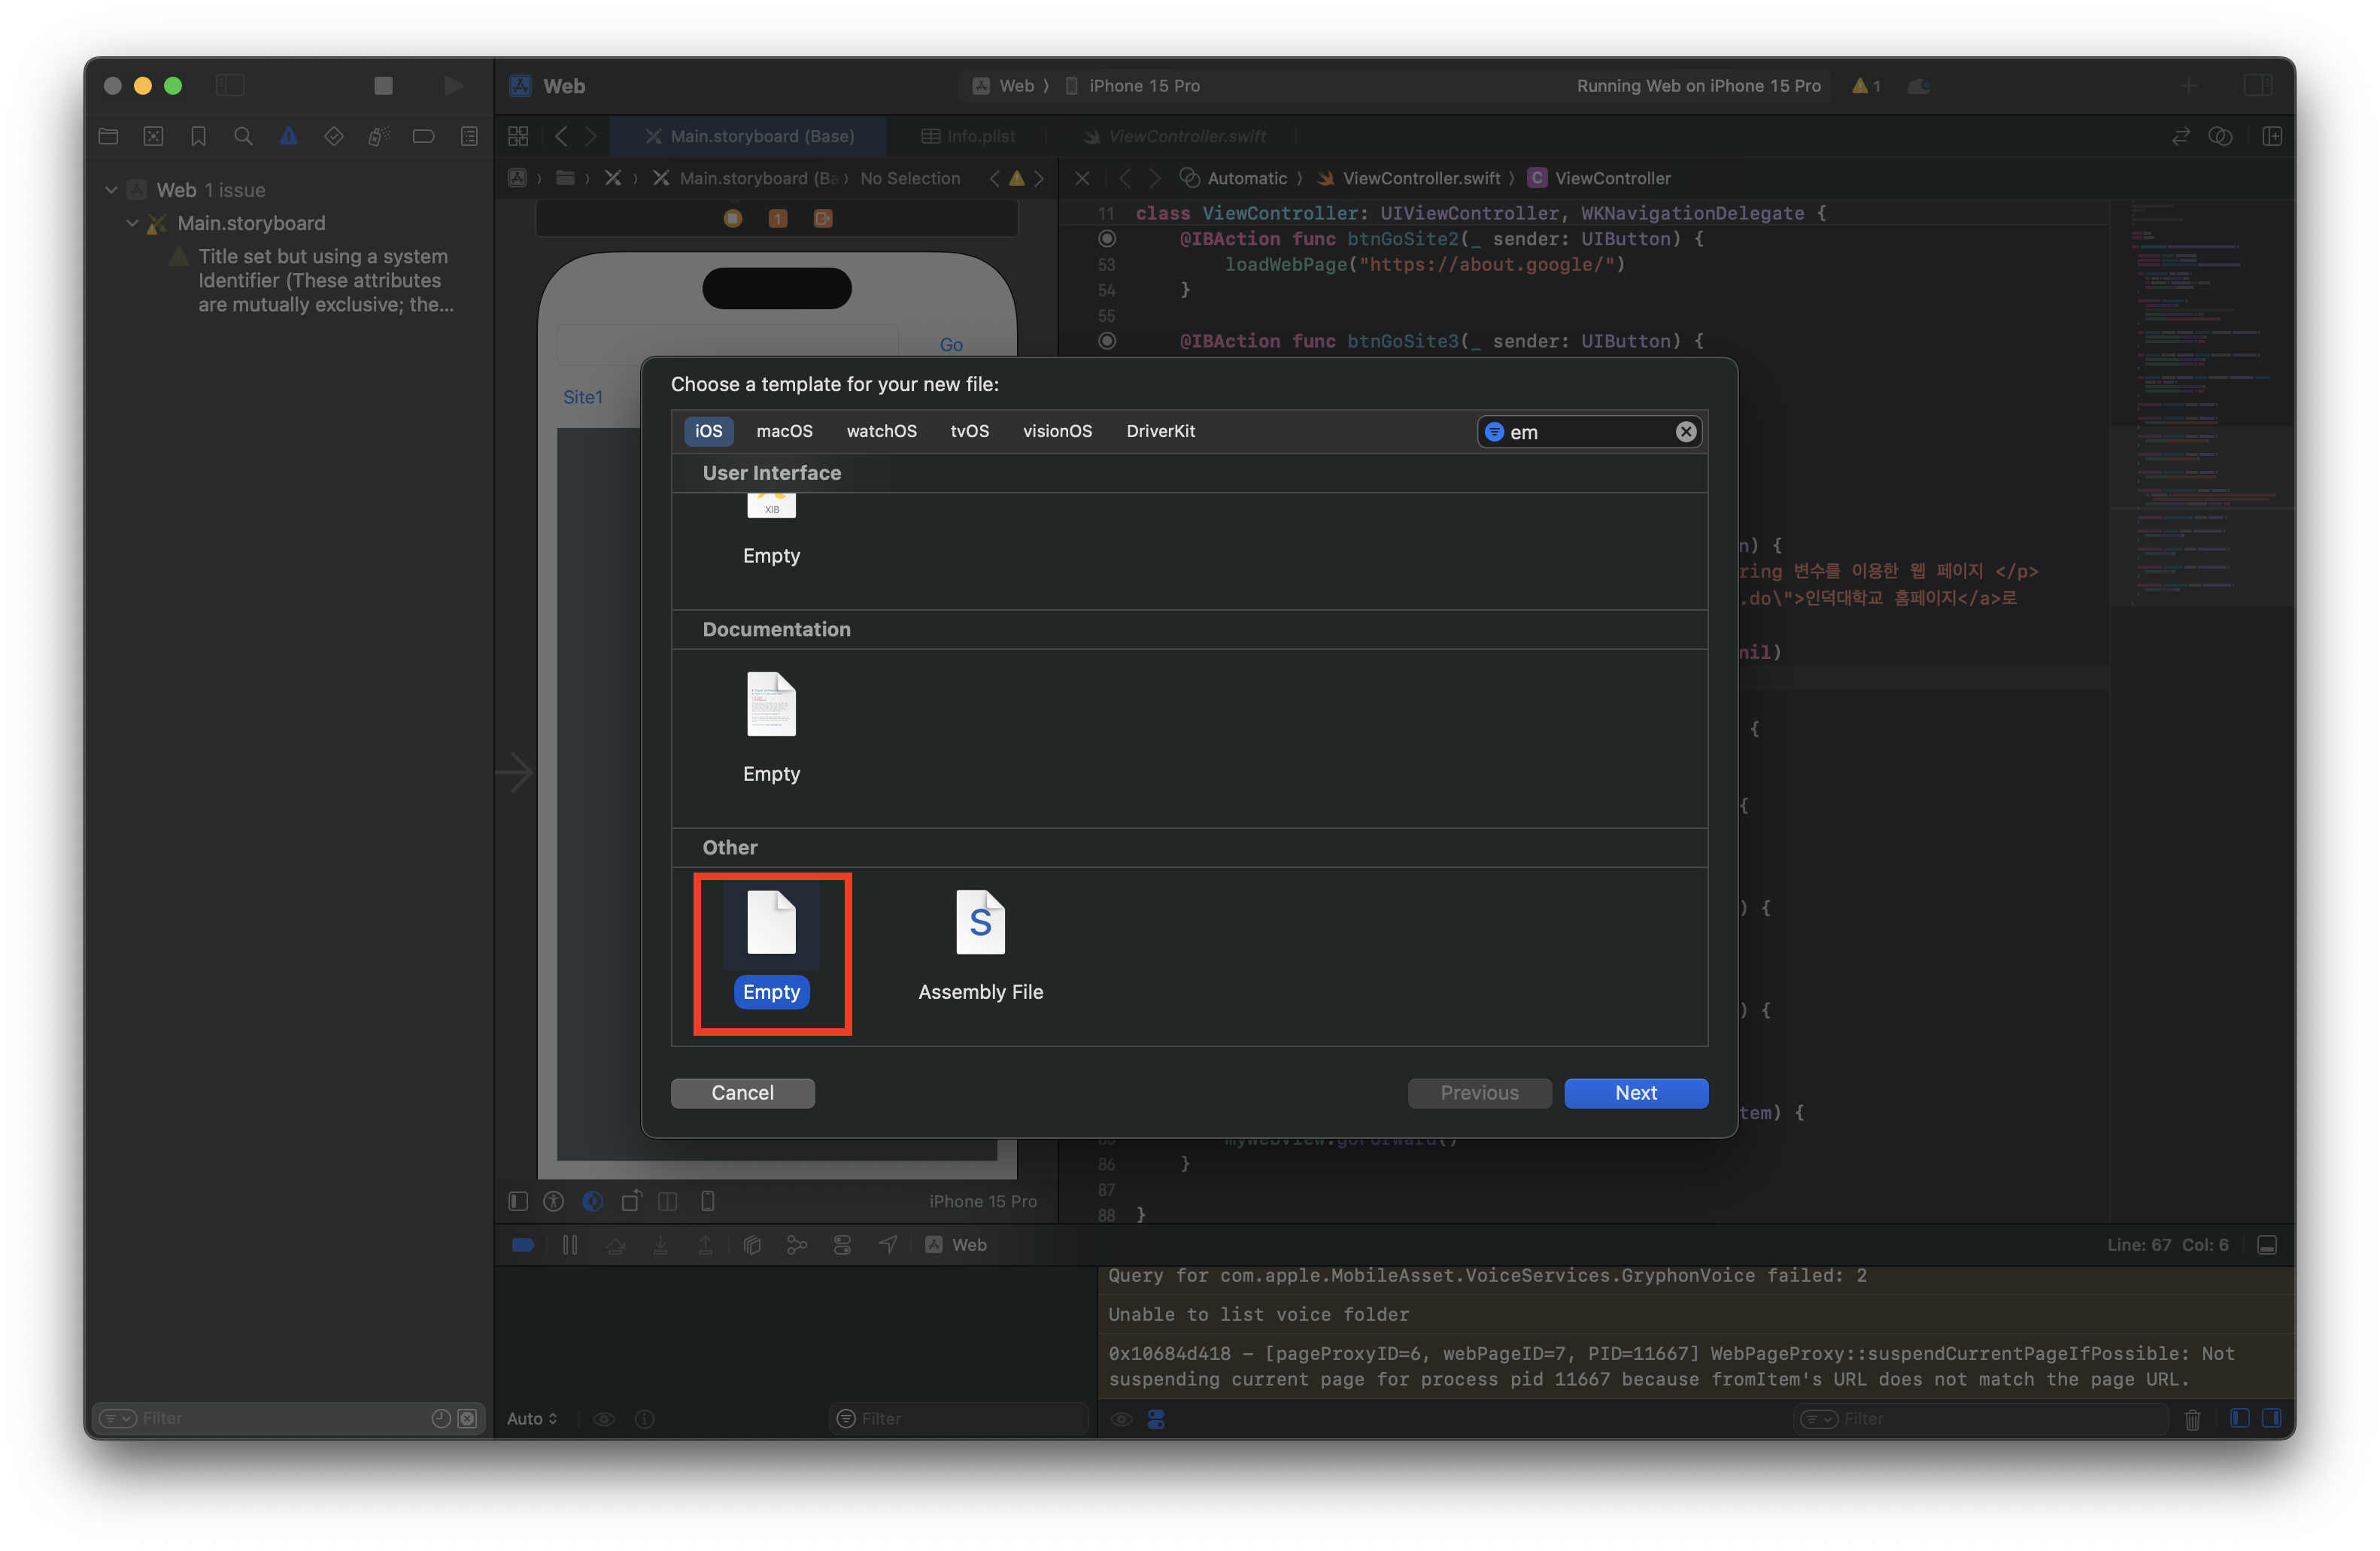2380x1551 pixels.
Task: Open the Bookmark navigator icon
Action: [x=198, y=136]
